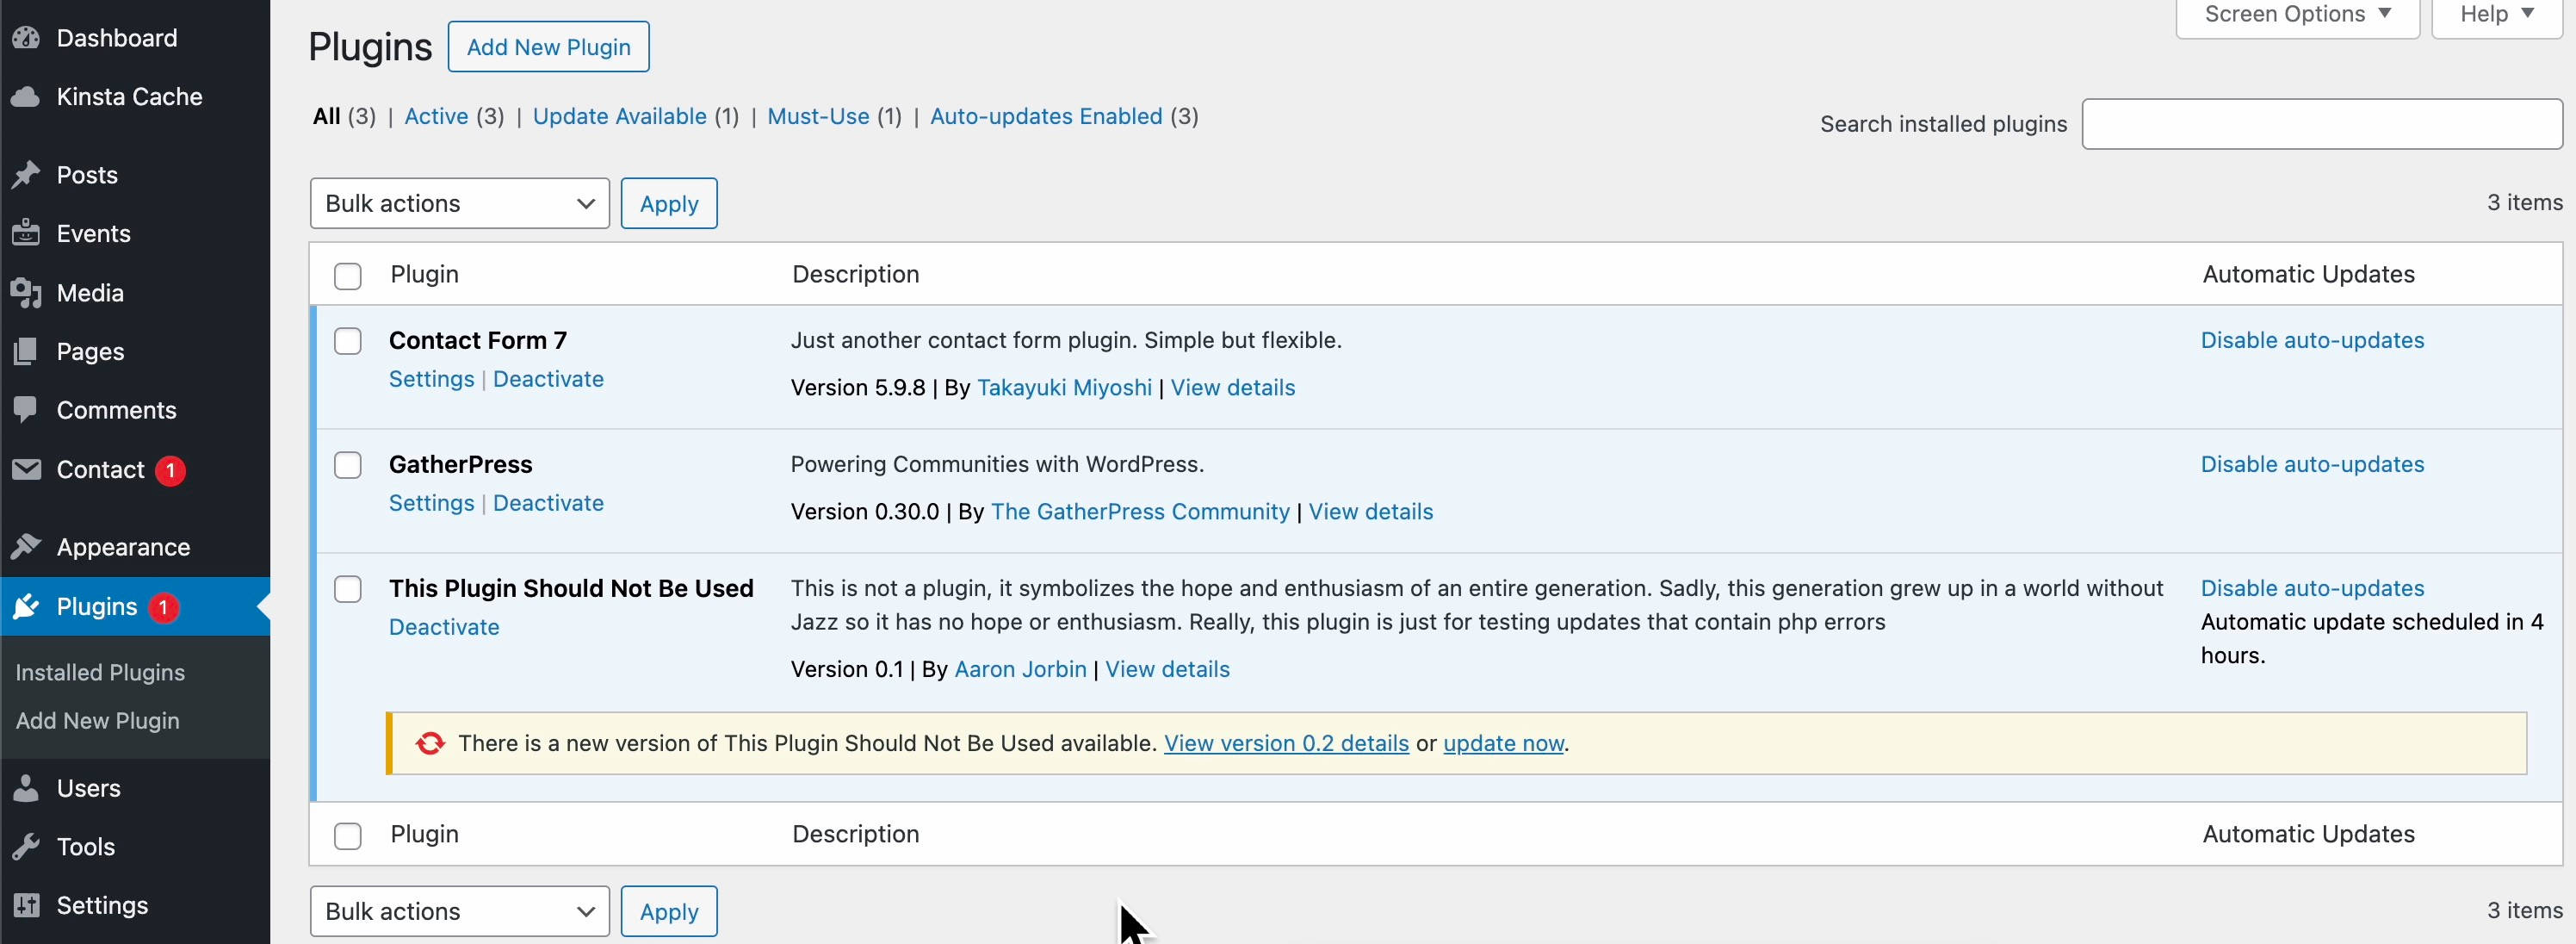Show All plugins filter
Screen dimensions: 2576x944
tap(326, 116)
